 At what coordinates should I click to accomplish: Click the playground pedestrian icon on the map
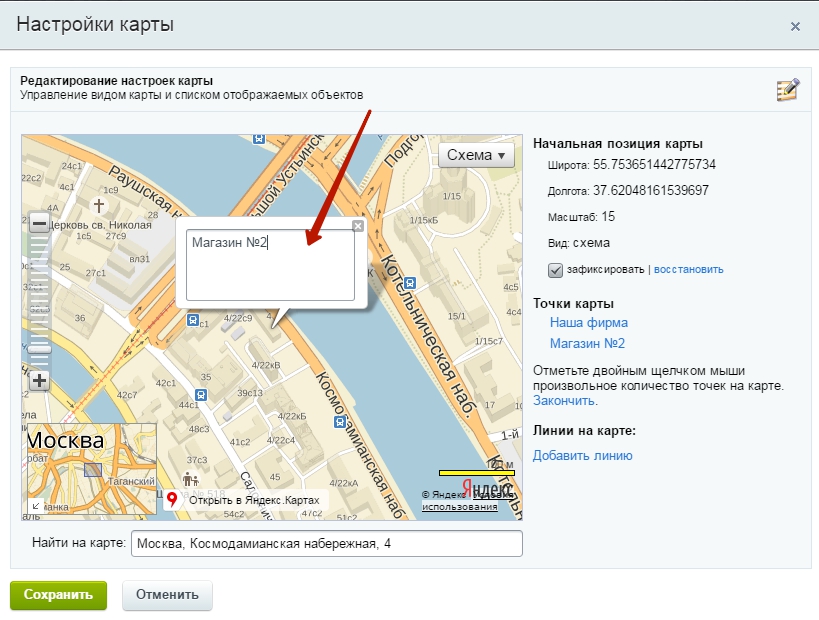190,480
